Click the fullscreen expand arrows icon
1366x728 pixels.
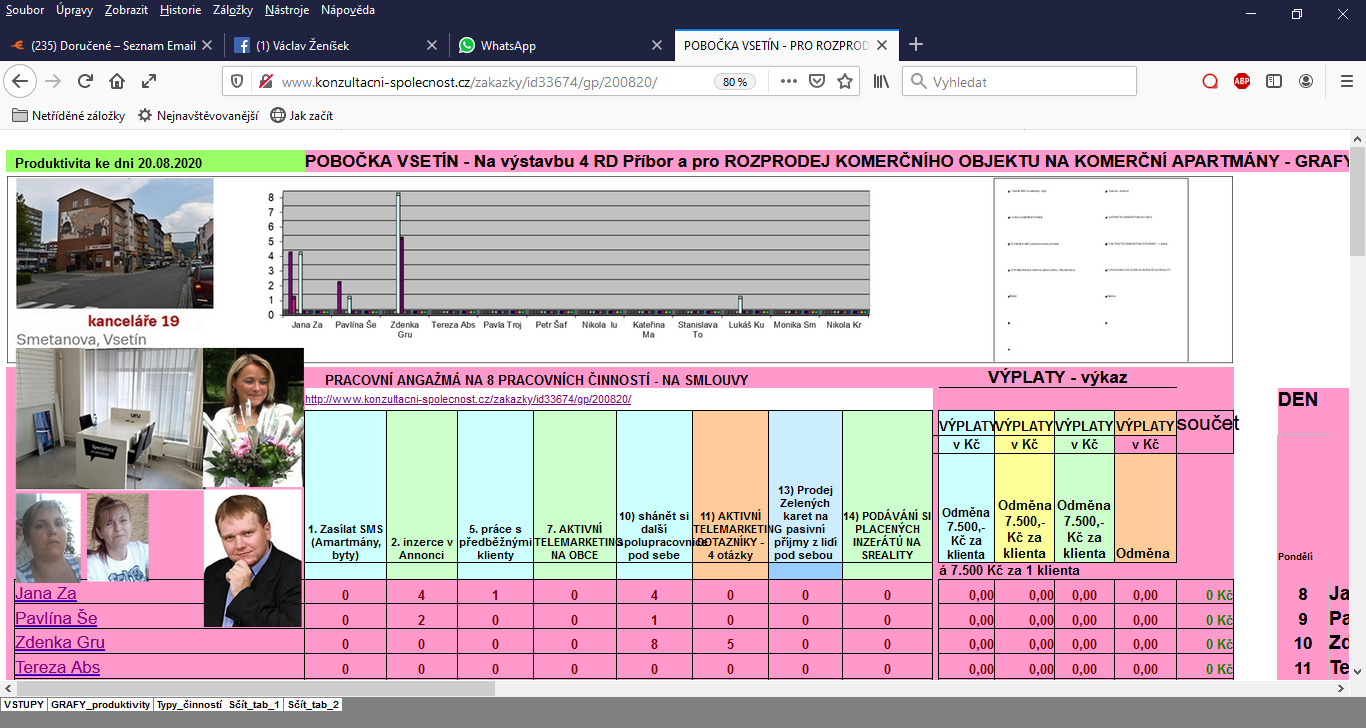(x=148, y=81)
